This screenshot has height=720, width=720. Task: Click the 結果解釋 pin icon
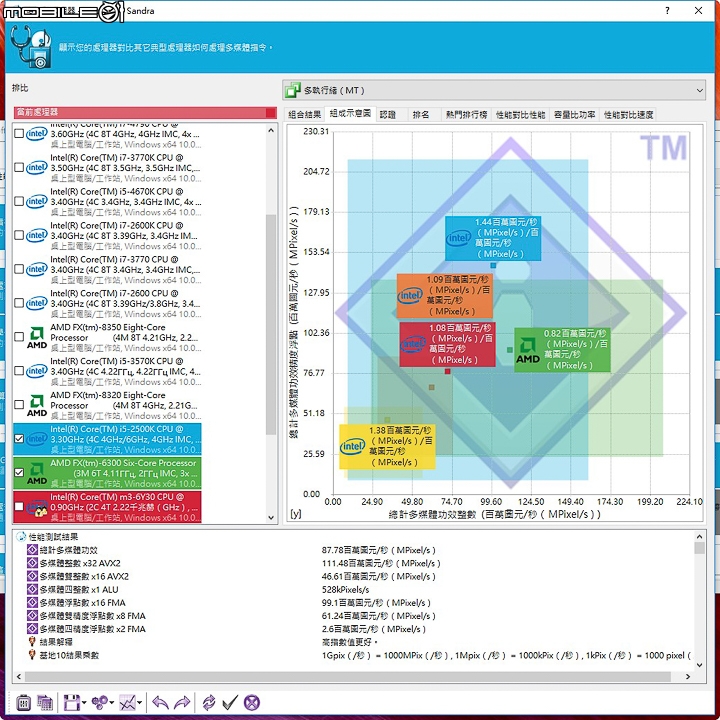tap(32, 641)
